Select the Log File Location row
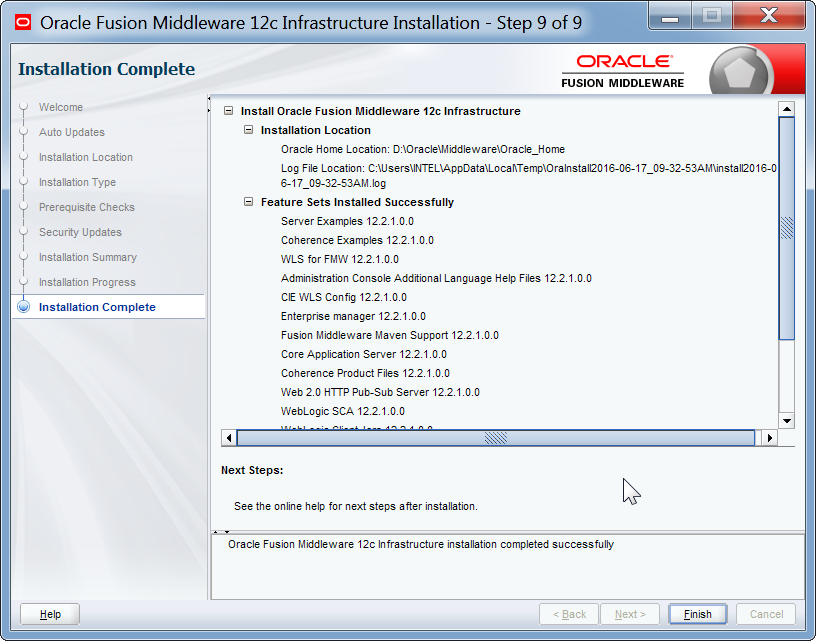The image size is (816, 641). pyautogui.click(x=529, y=176)
